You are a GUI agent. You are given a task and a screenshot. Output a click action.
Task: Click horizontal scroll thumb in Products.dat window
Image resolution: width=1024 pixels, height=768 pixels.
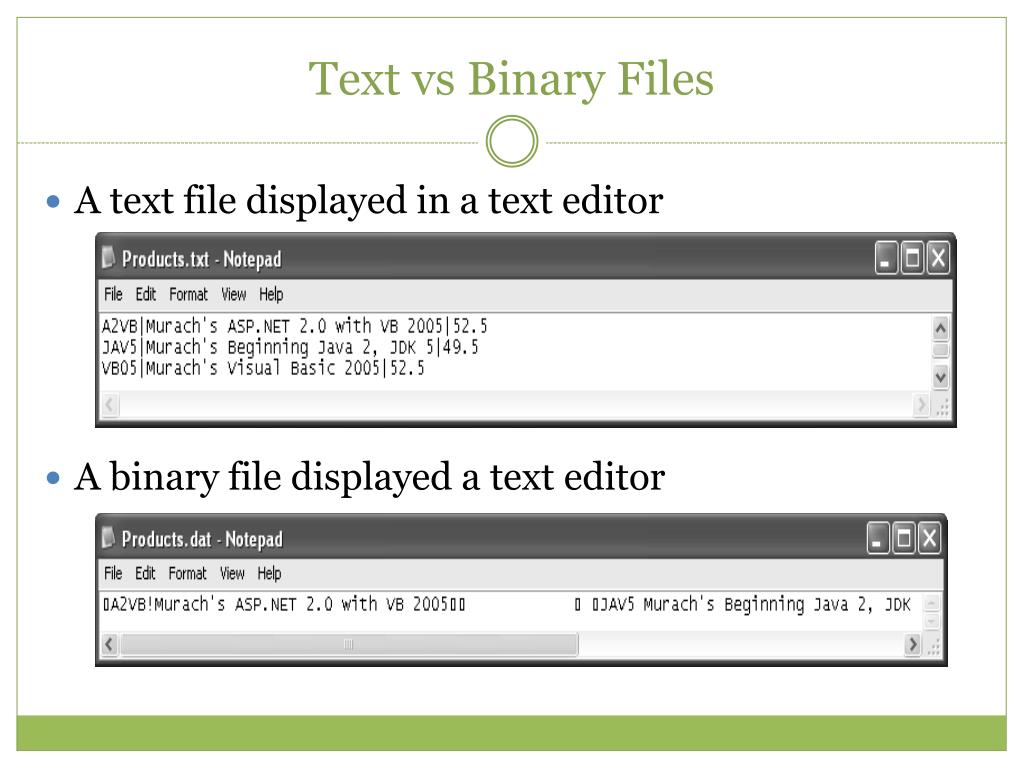[x=349, y=645]
